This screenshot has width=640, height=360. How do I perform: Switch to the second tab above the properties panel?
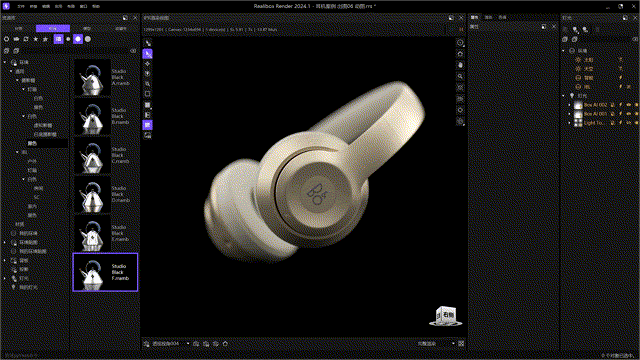click(488, 18)
